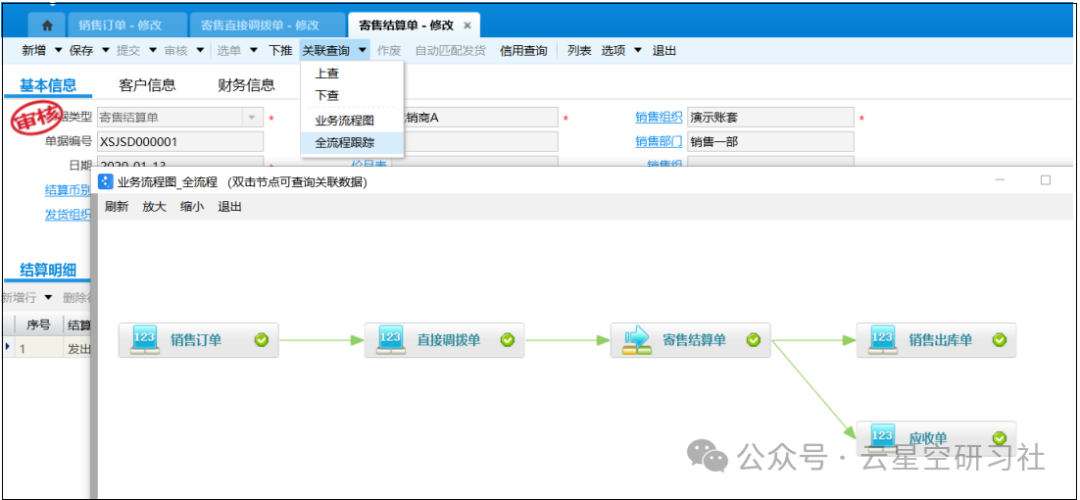Click green check on 销售订单 node
The image size is (1080, 500).
tap(261, 340)
